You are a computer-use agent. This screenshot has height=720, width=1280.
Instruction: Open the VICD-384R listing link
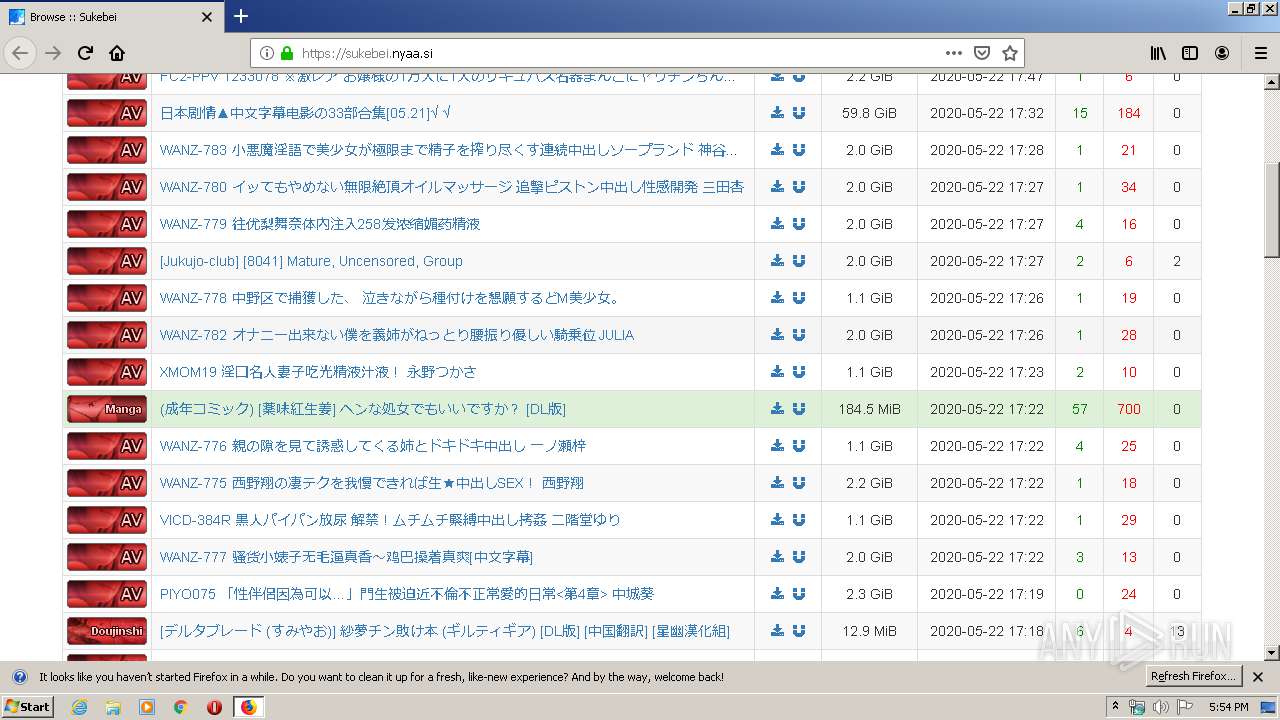(390, 520)
